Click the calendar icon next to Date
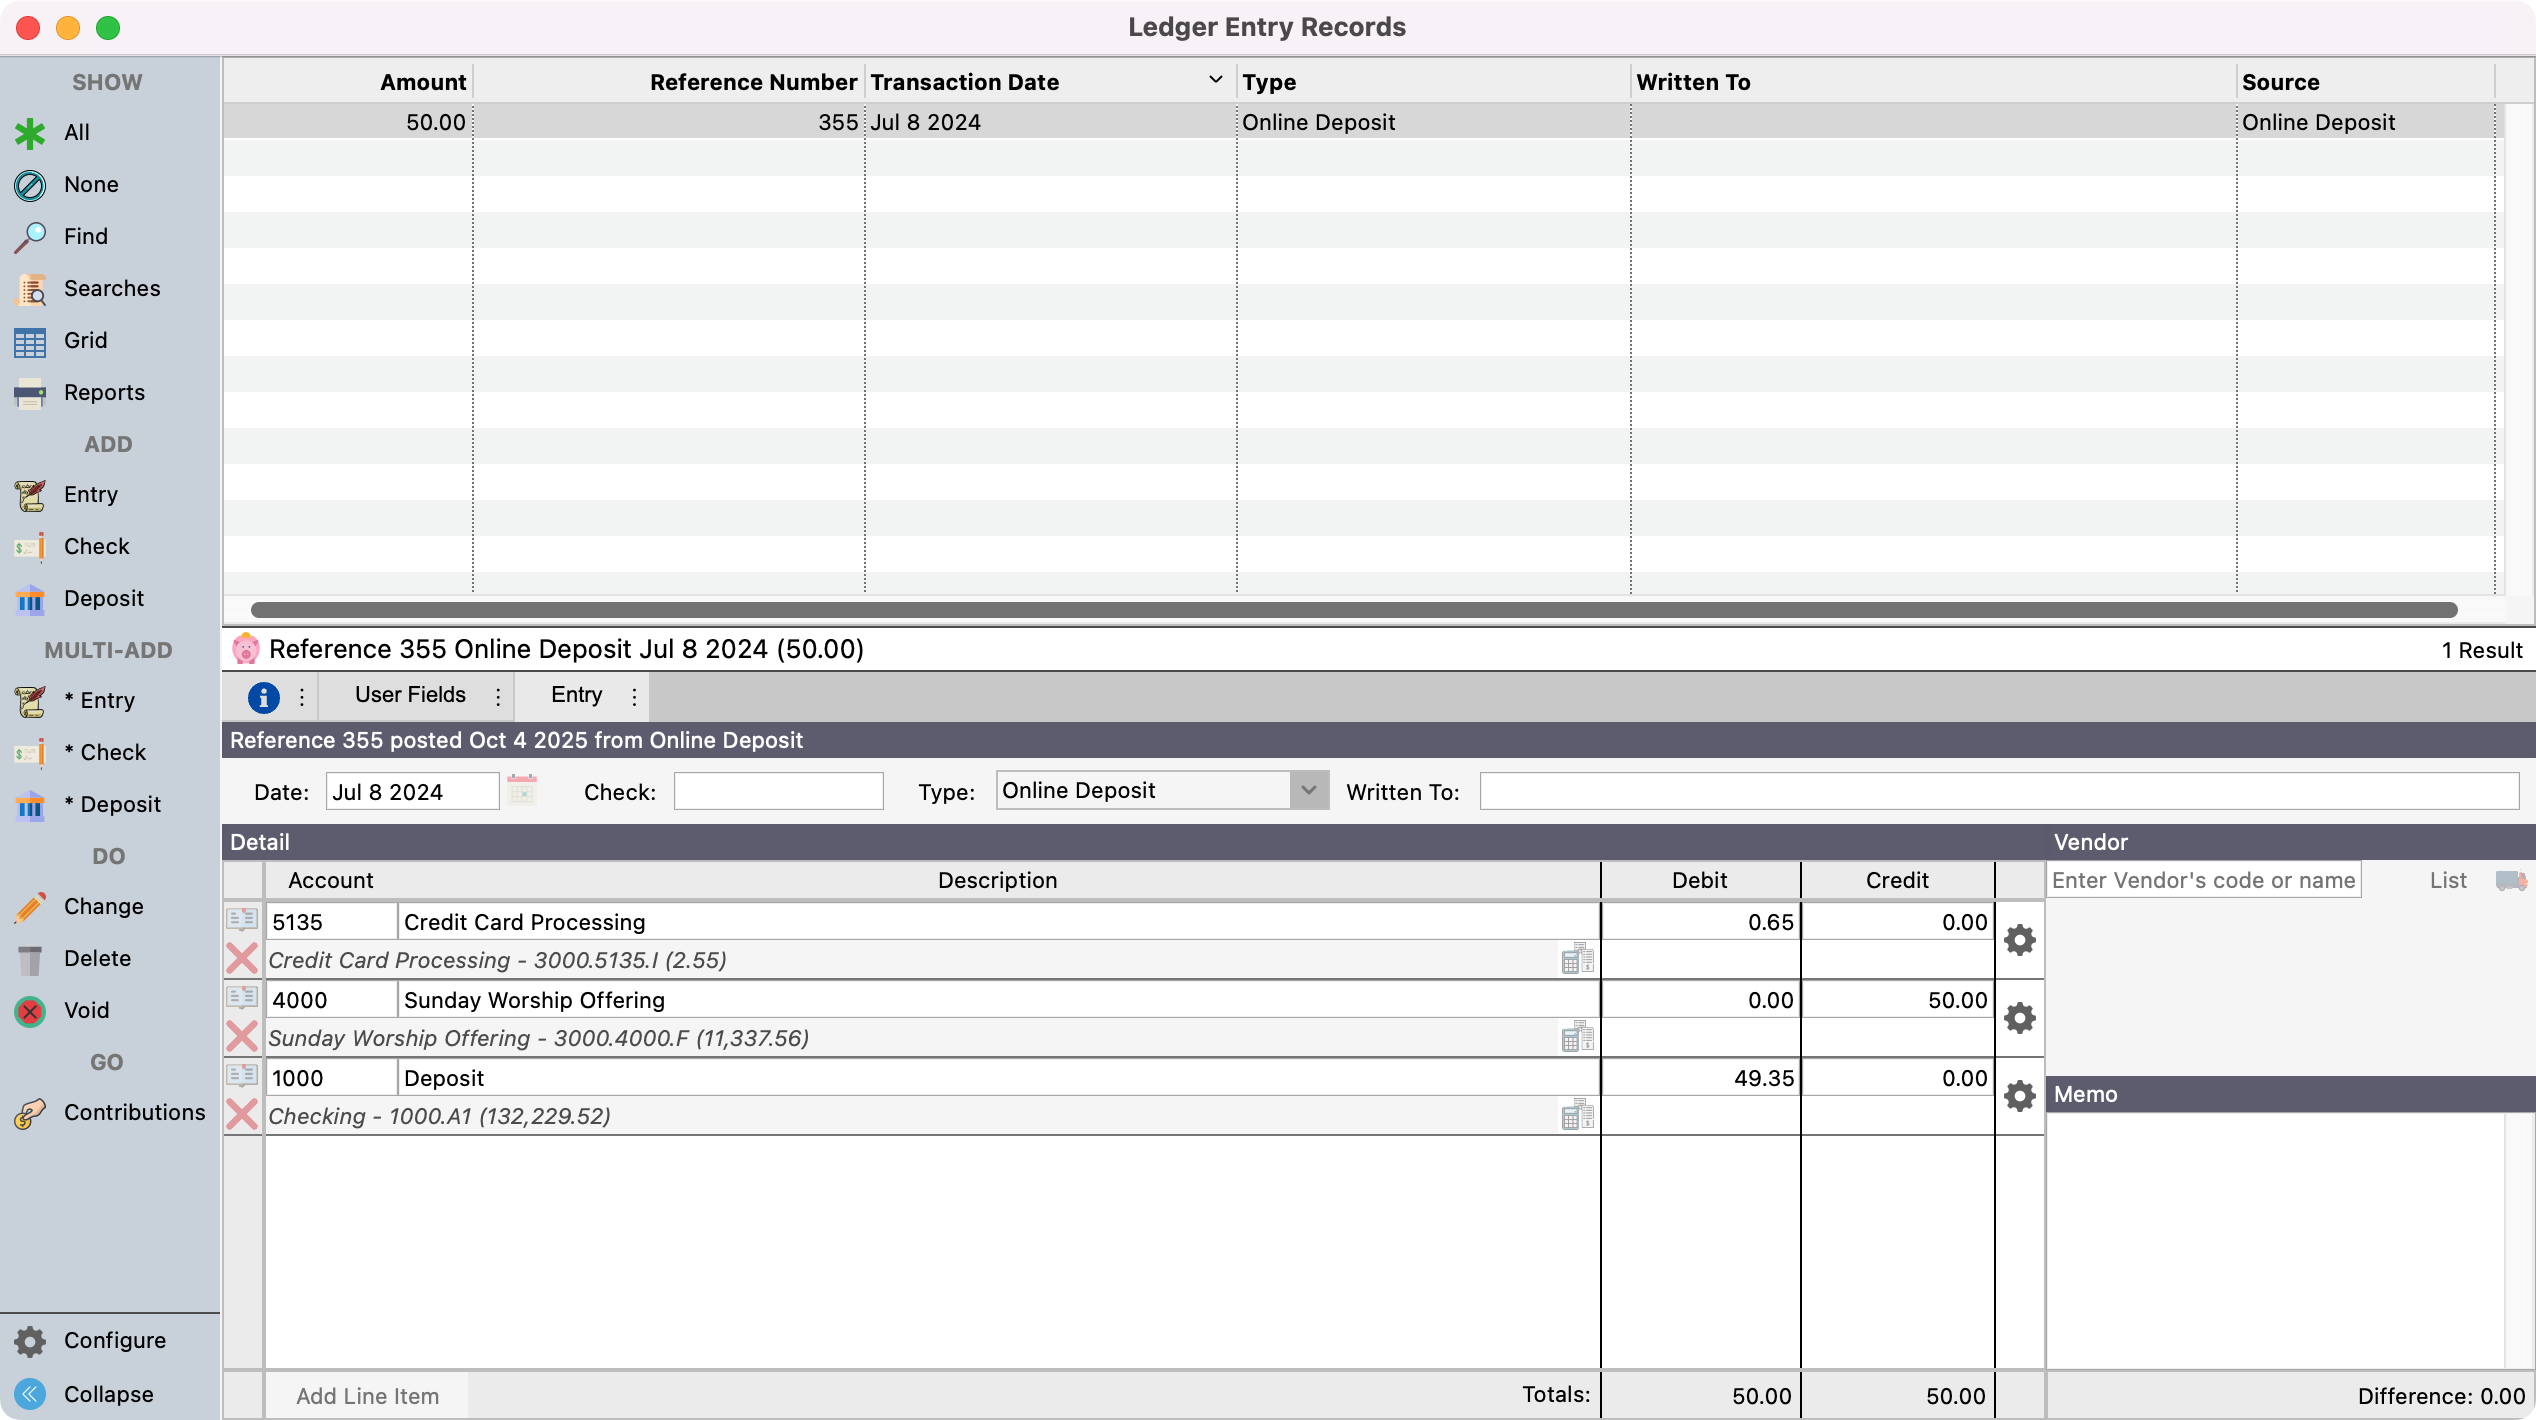Image resolution: width=2536 pixels, height=1420 pixels. (522, 791)
